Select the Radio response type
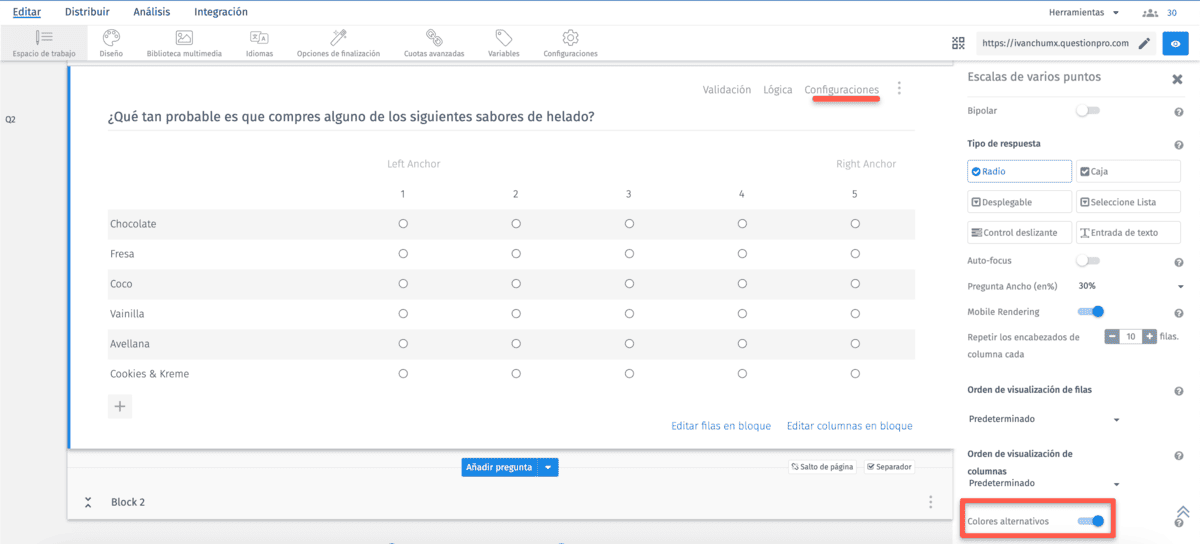 (1020, 171)
